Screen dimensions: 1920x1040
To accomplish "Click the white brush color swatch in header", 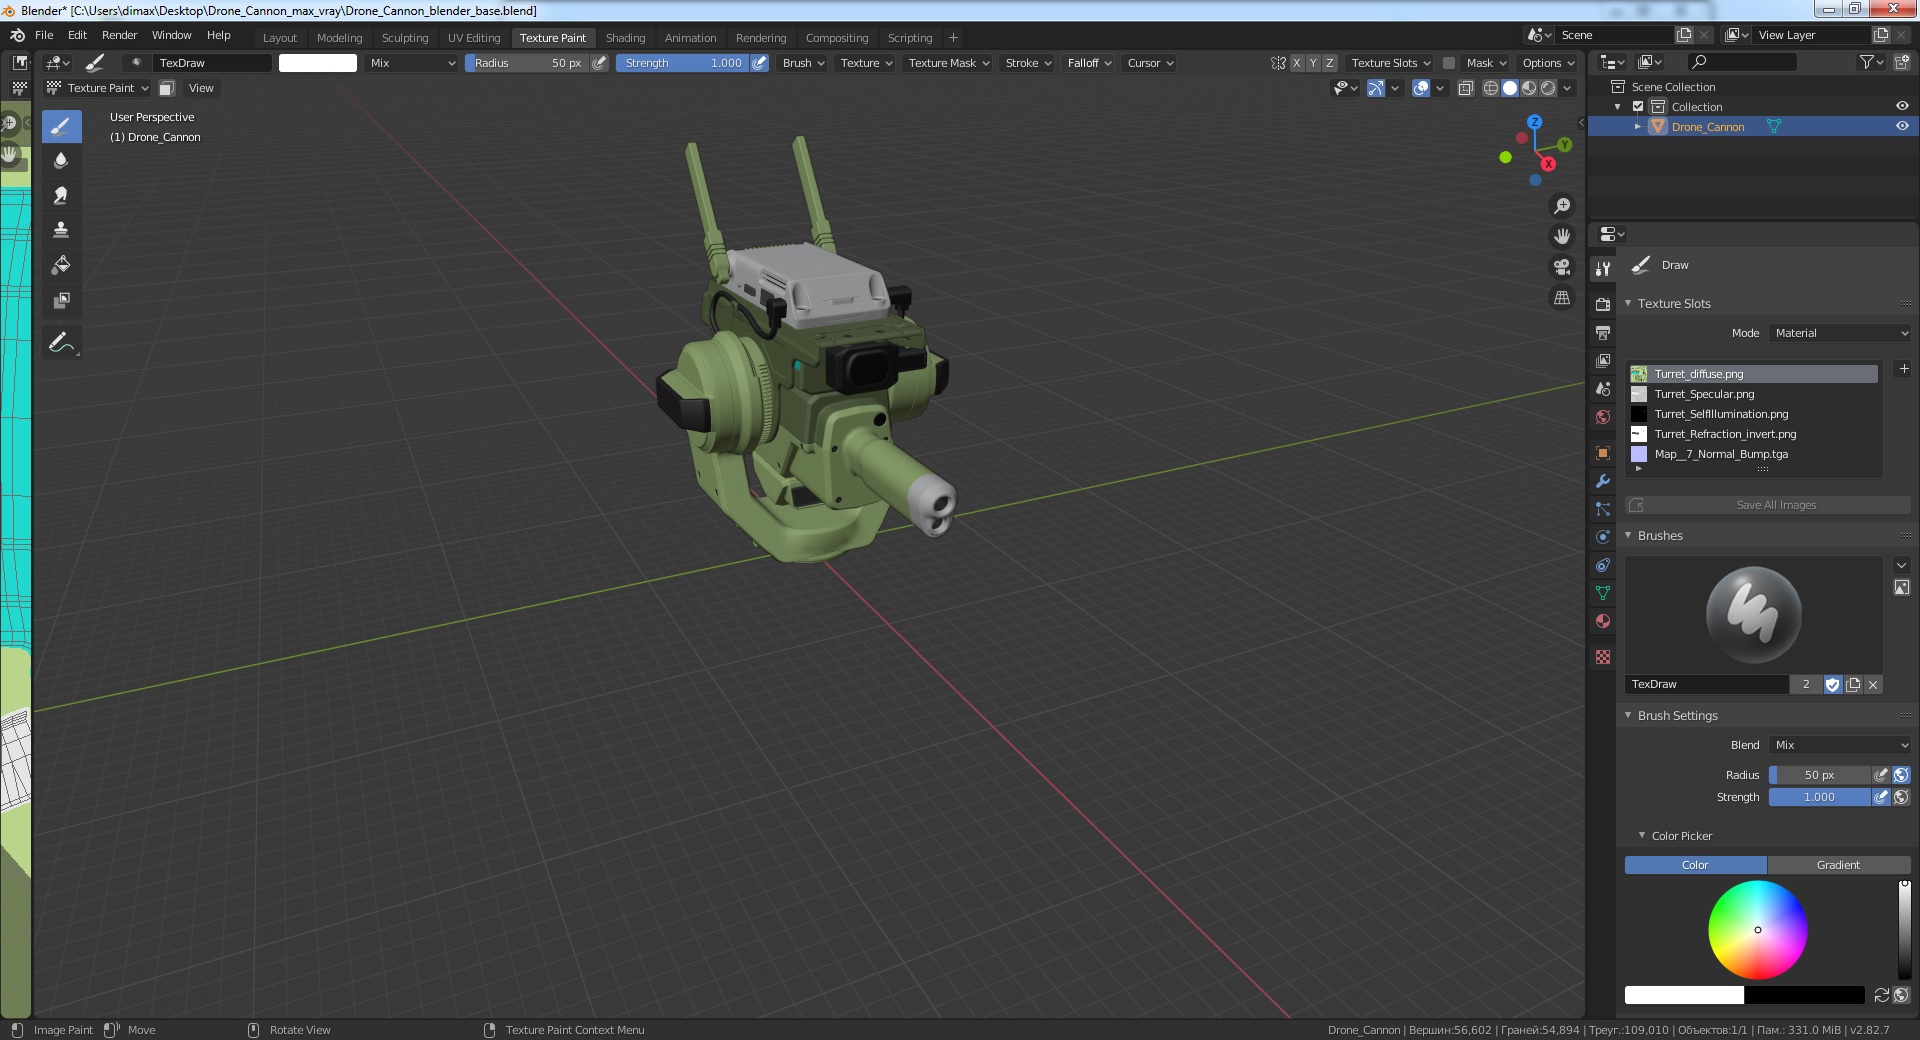I will (x=317, y=63).
